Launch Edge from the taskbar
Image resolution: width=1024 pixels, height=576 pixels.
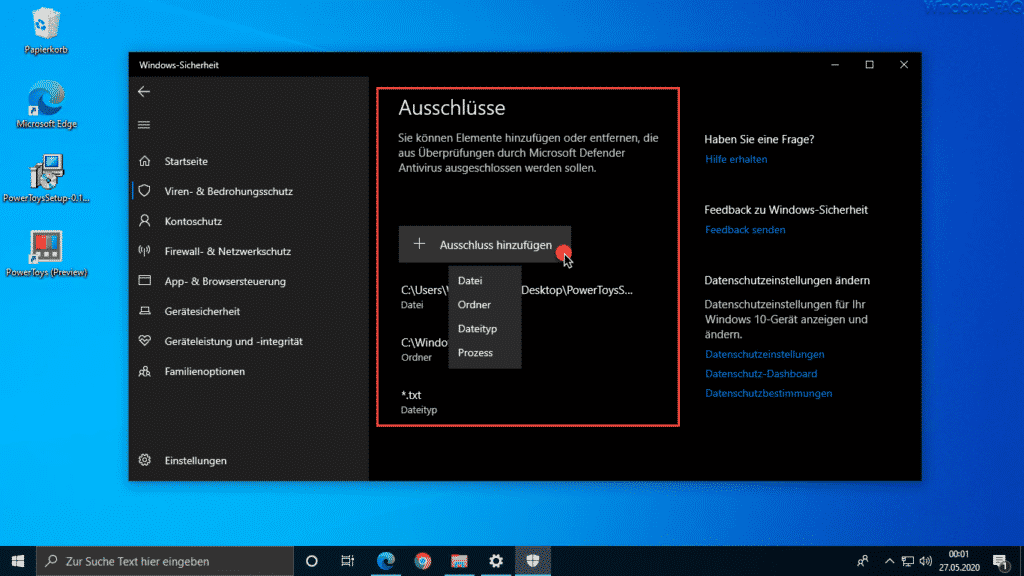coord(386,561)
